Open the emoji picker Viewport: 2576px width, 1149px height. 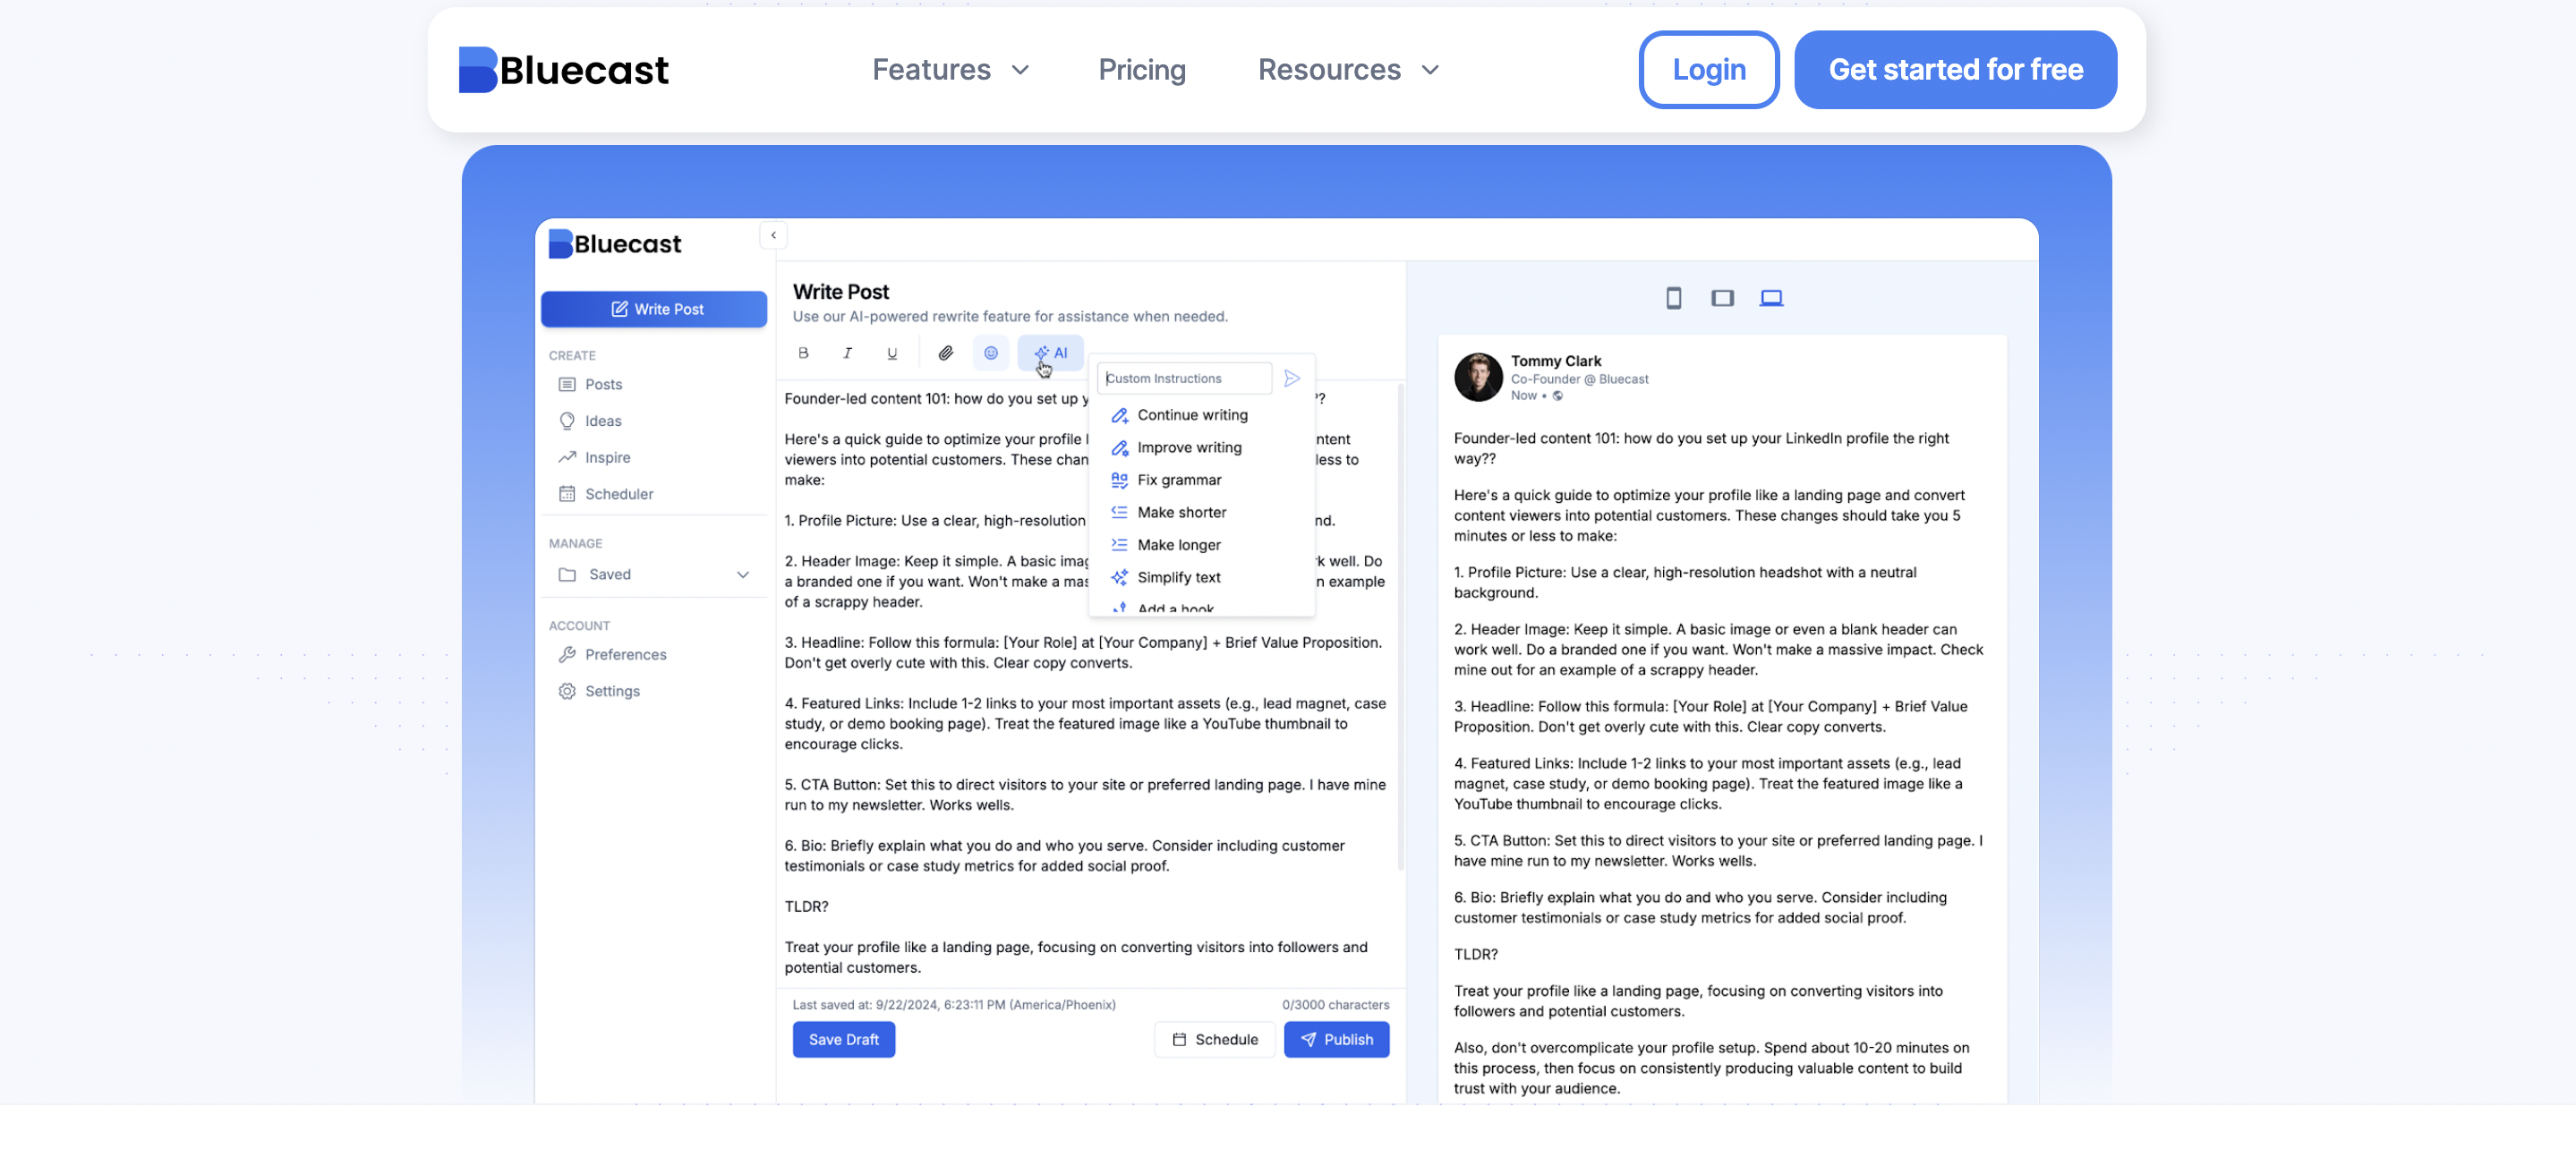(990, 352)
